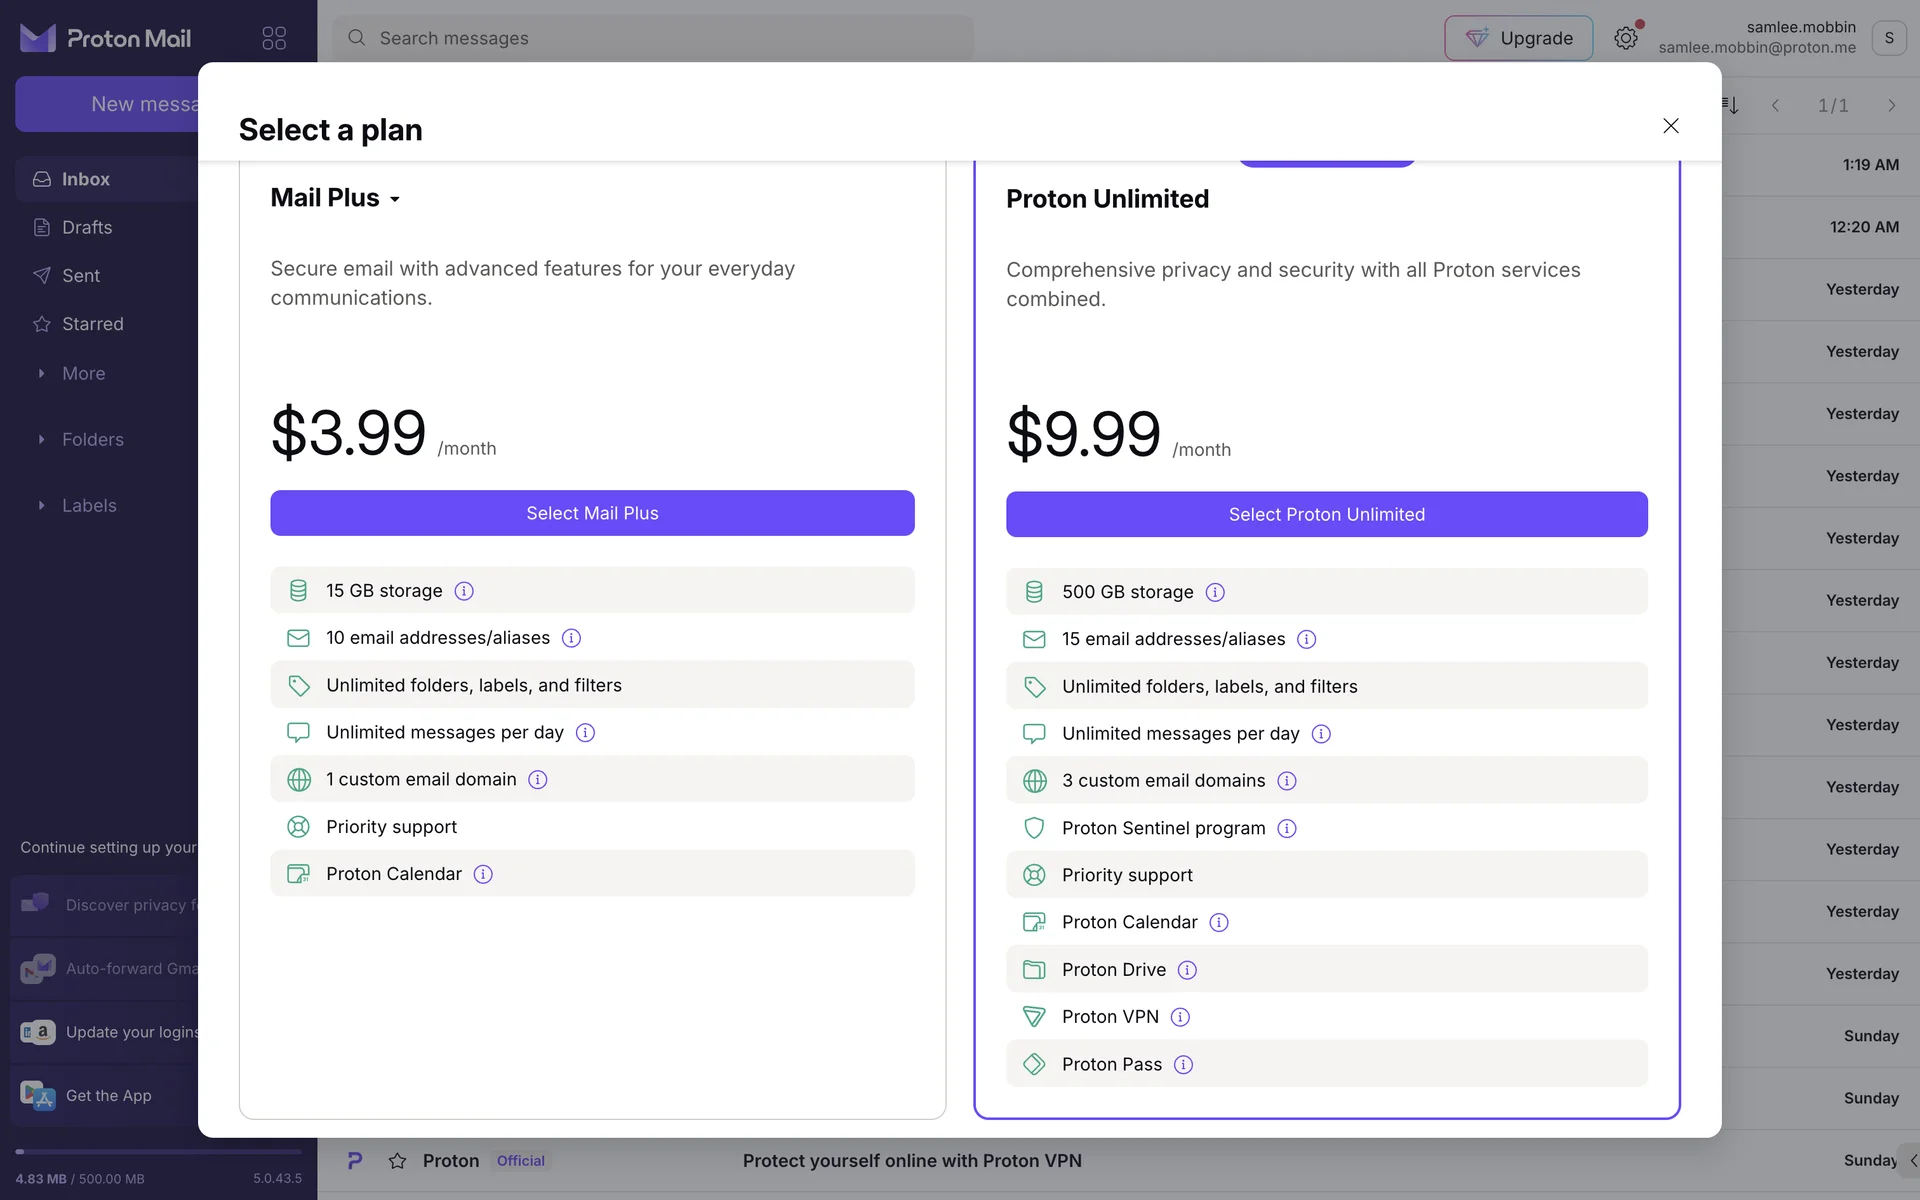Image resolution: width=1920 pixels, height=1200 pixels.
Task: Click info icon next to Proton Sentinel program
Action: (1287, 828)
